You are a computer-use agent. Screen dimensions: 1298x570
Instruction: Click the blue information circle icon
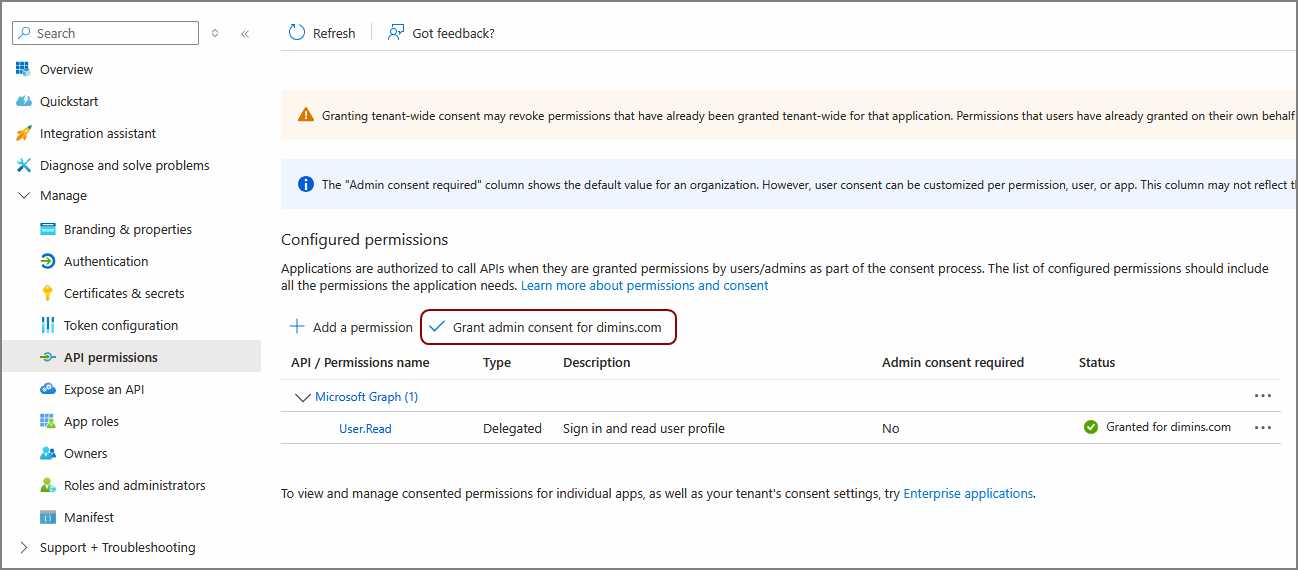pyautogui.click(x=306, y=184)
